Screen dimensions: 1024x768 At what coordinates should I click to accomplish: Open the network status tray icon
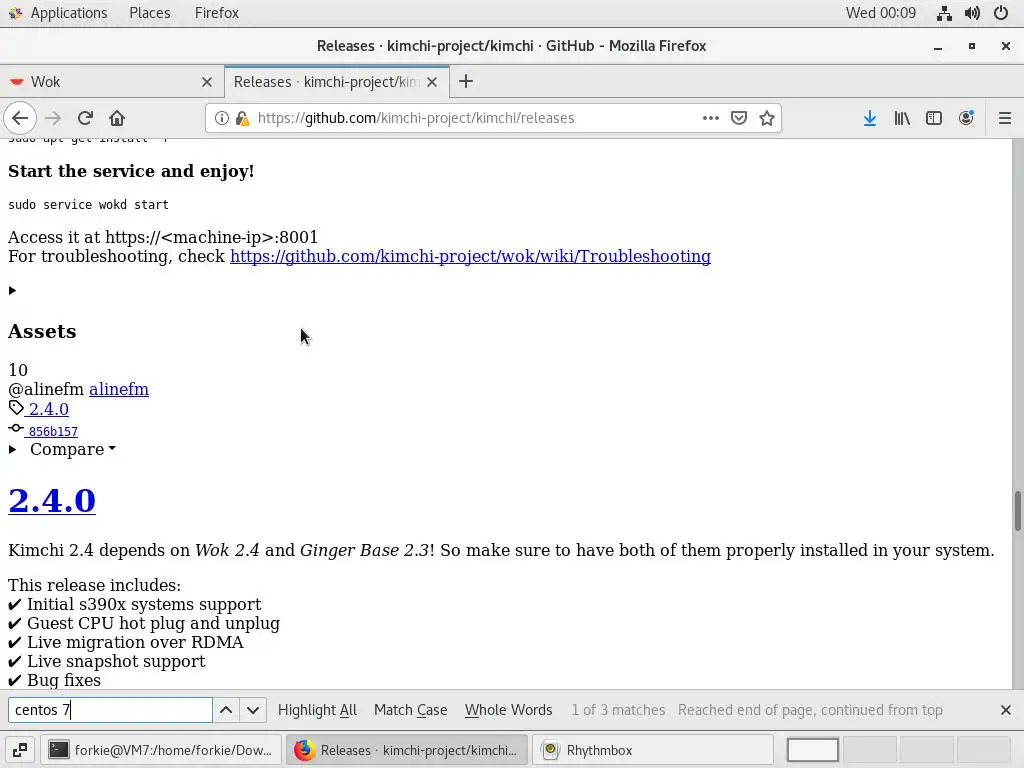click(944, 13)
